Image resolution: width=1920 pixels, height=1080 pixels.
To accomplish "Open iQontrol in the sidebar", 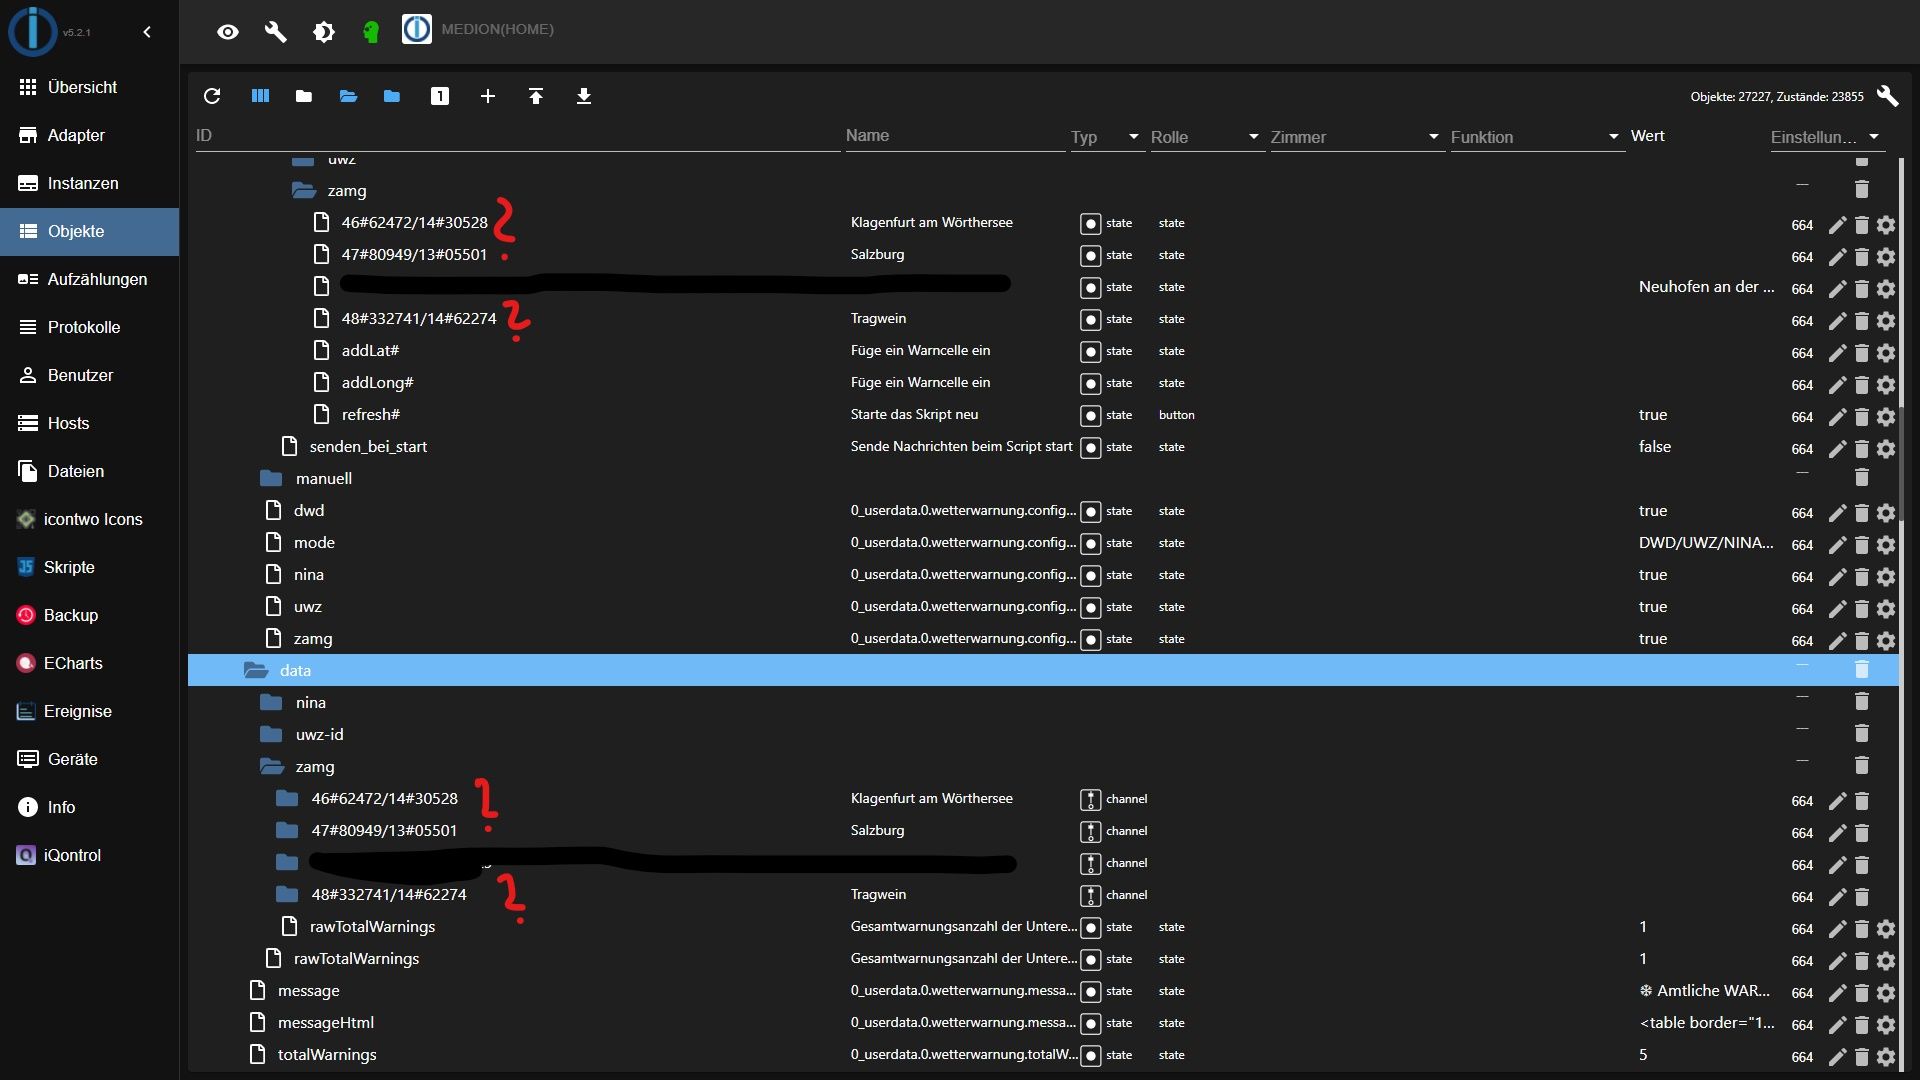I will pyautogui.click(x=90, y=855).
